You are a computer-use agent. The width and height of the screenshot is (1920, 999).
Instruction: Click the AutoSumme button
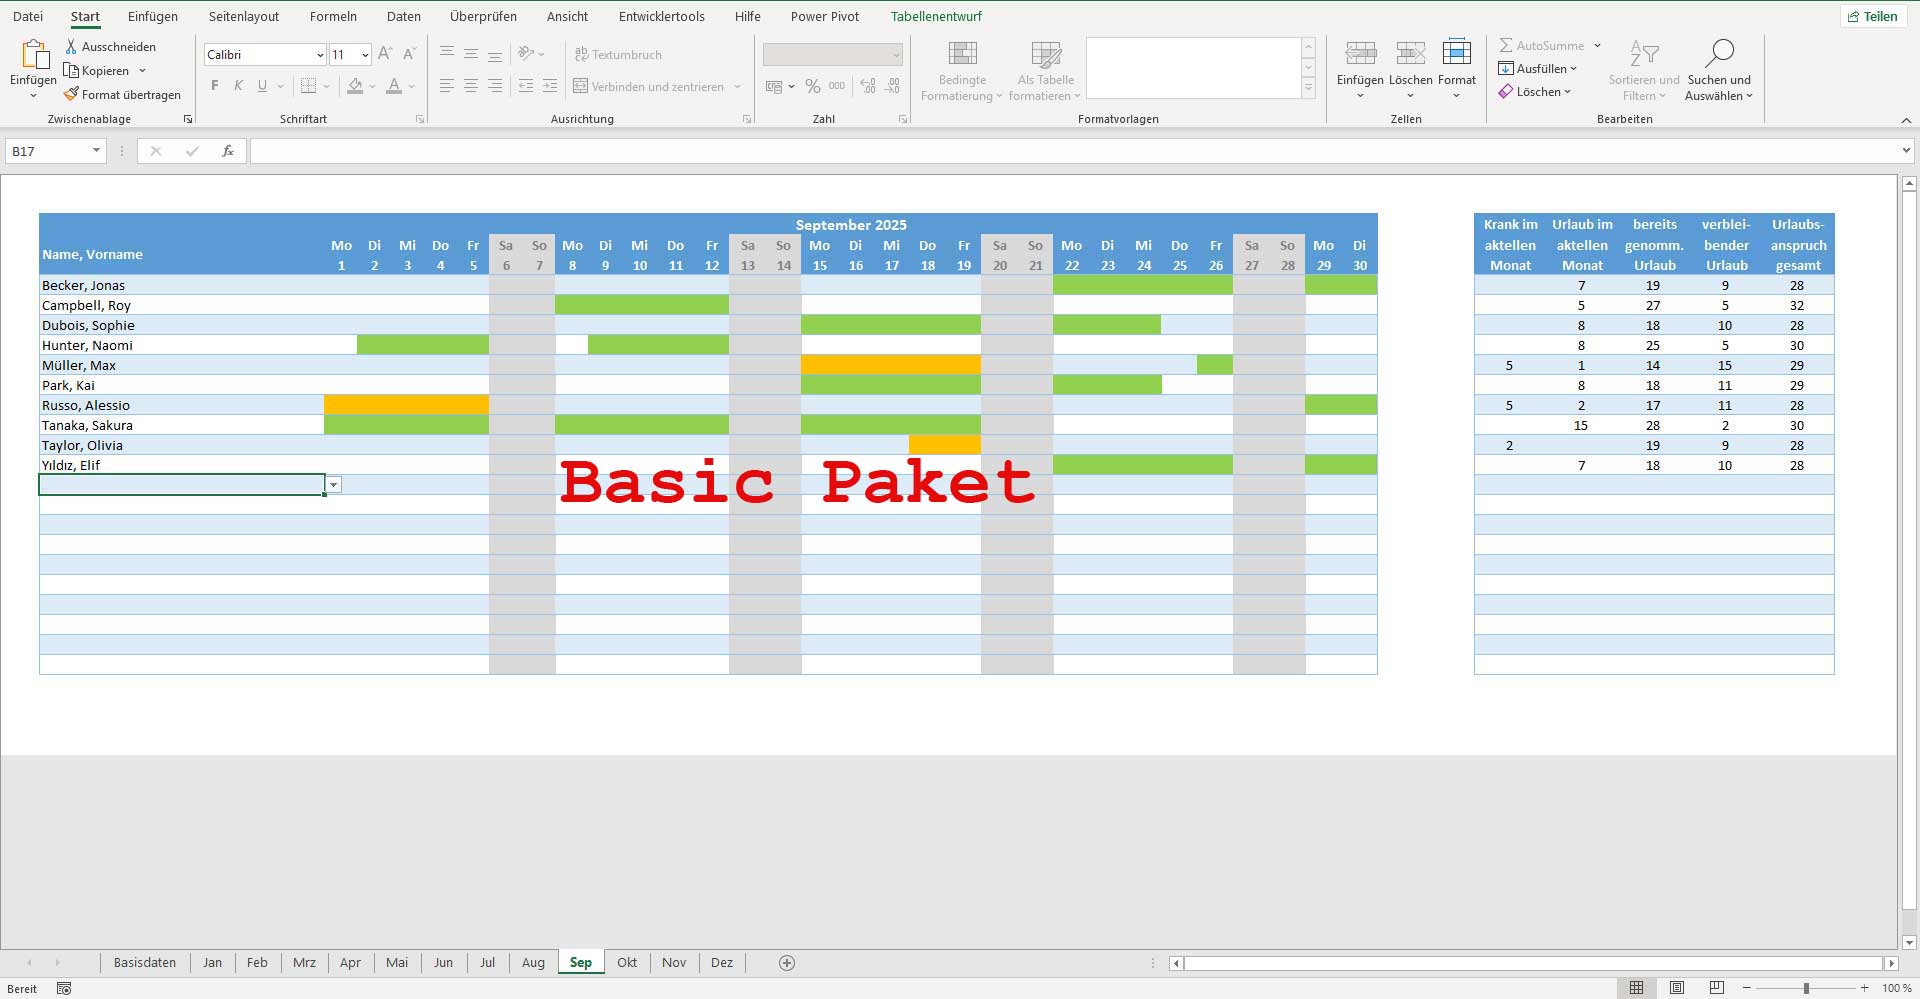[x=1540, y=46]
